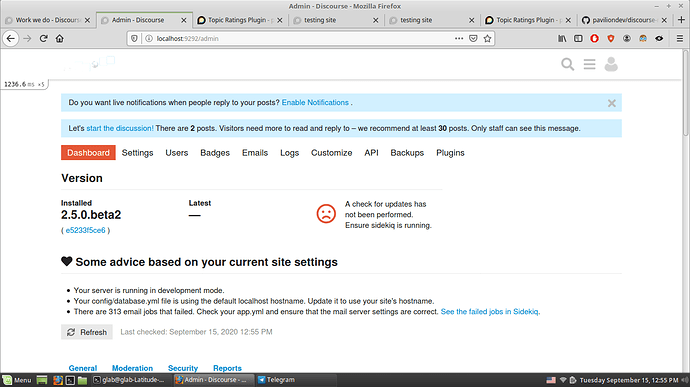Show site information icon in the address bar

tap(149, 39)
